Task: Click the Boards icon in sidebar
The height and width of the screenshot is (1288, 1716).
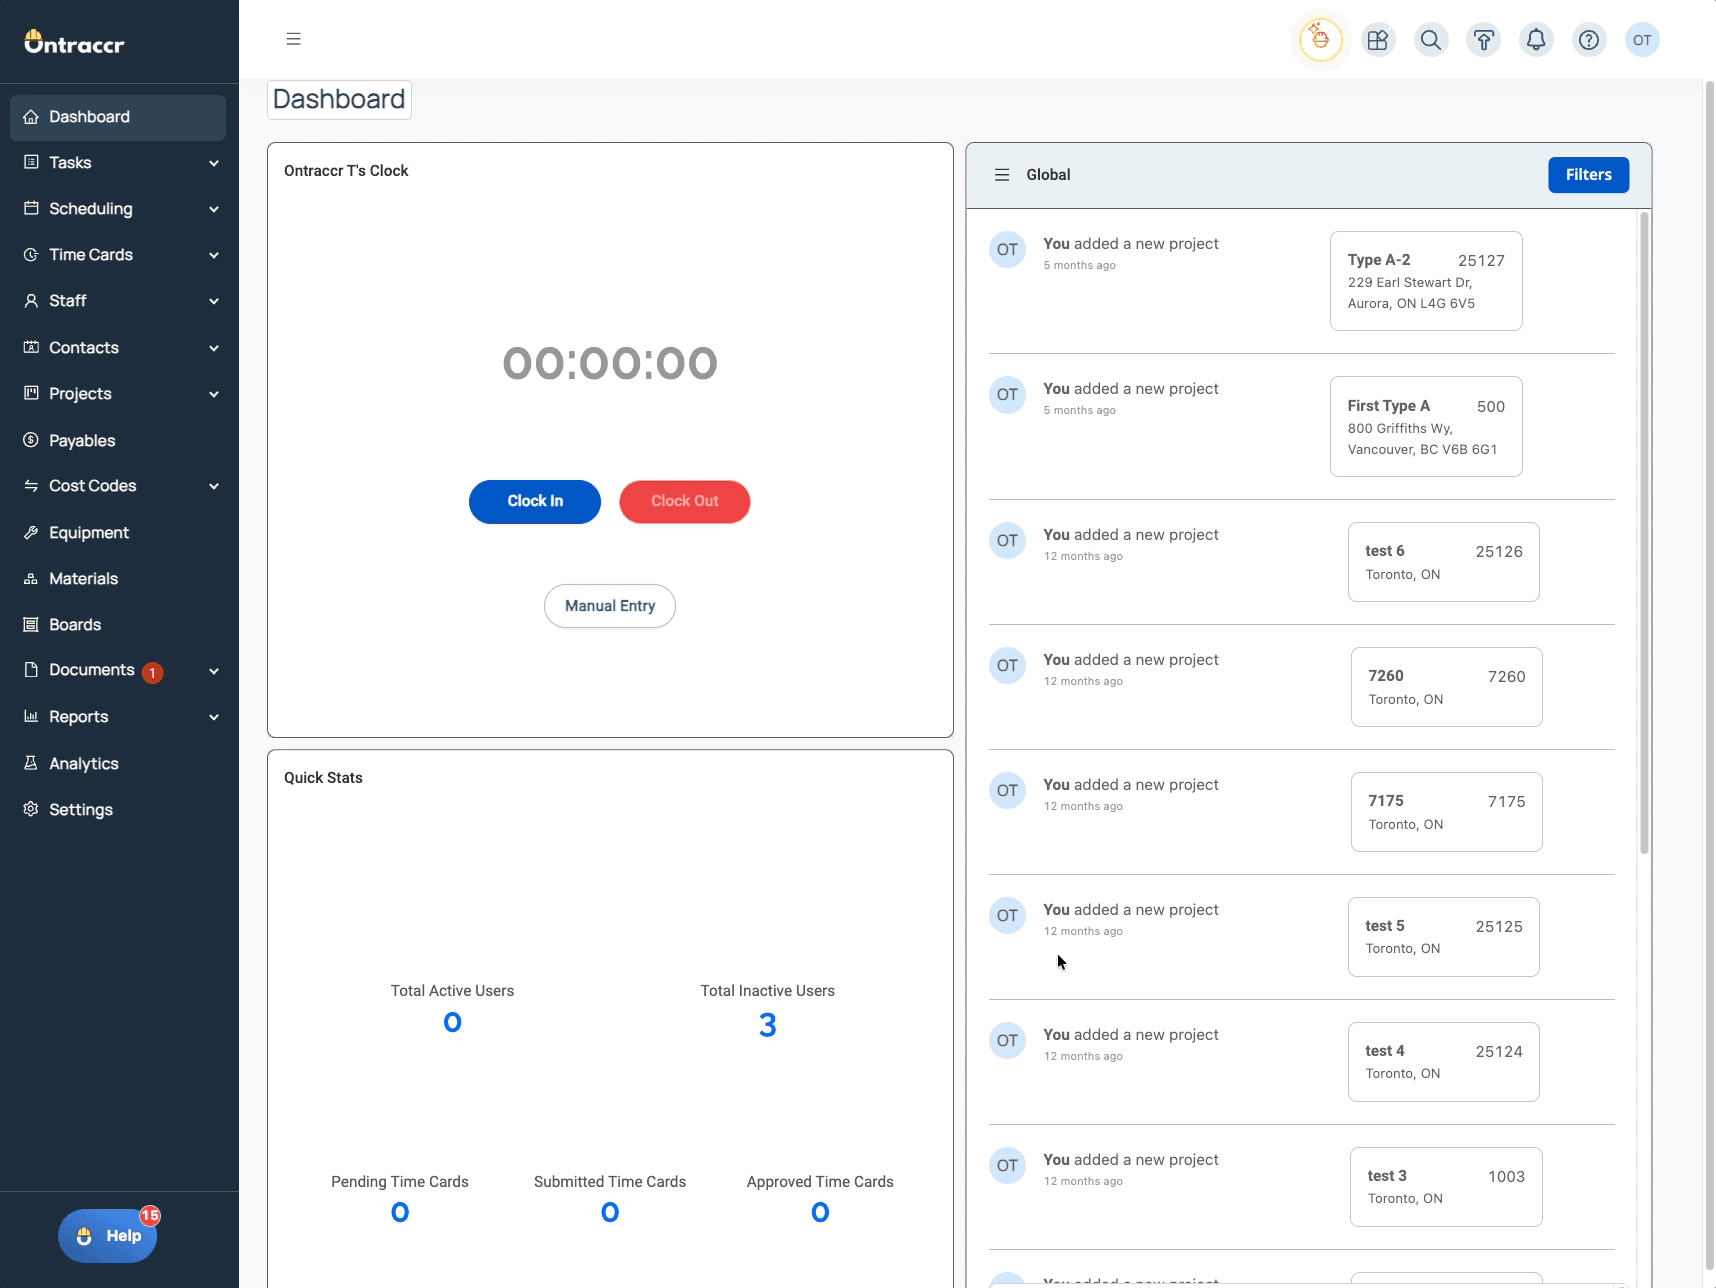Action: pos(31,625)
